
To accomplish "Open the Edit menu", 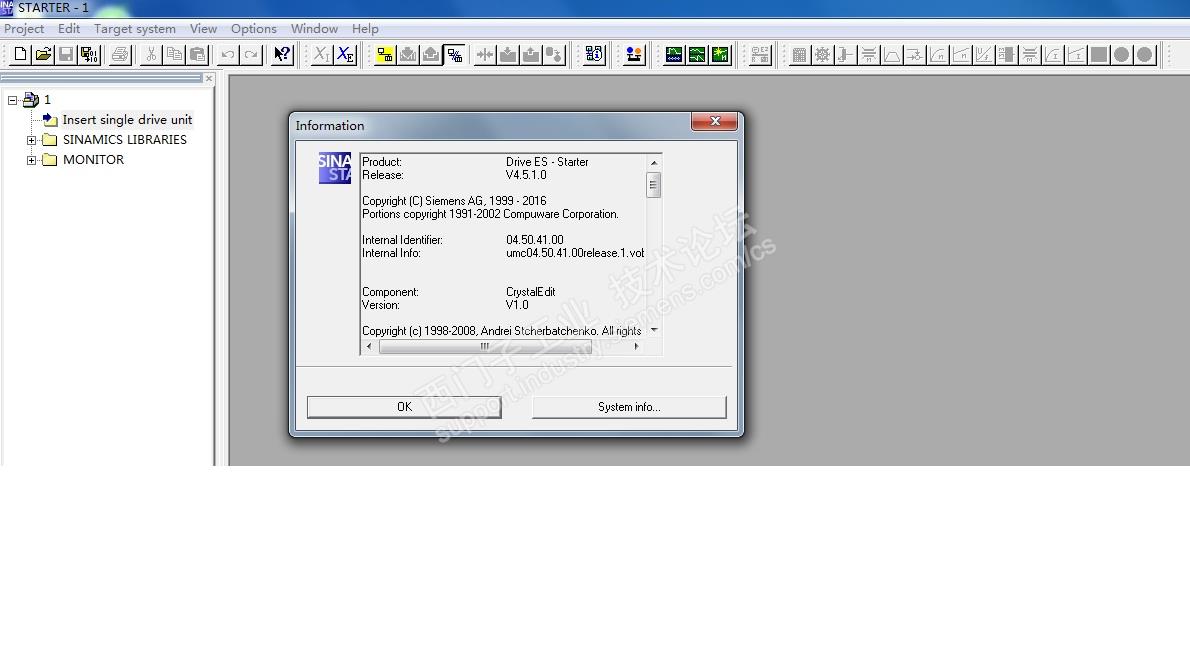I will [68, 29].
